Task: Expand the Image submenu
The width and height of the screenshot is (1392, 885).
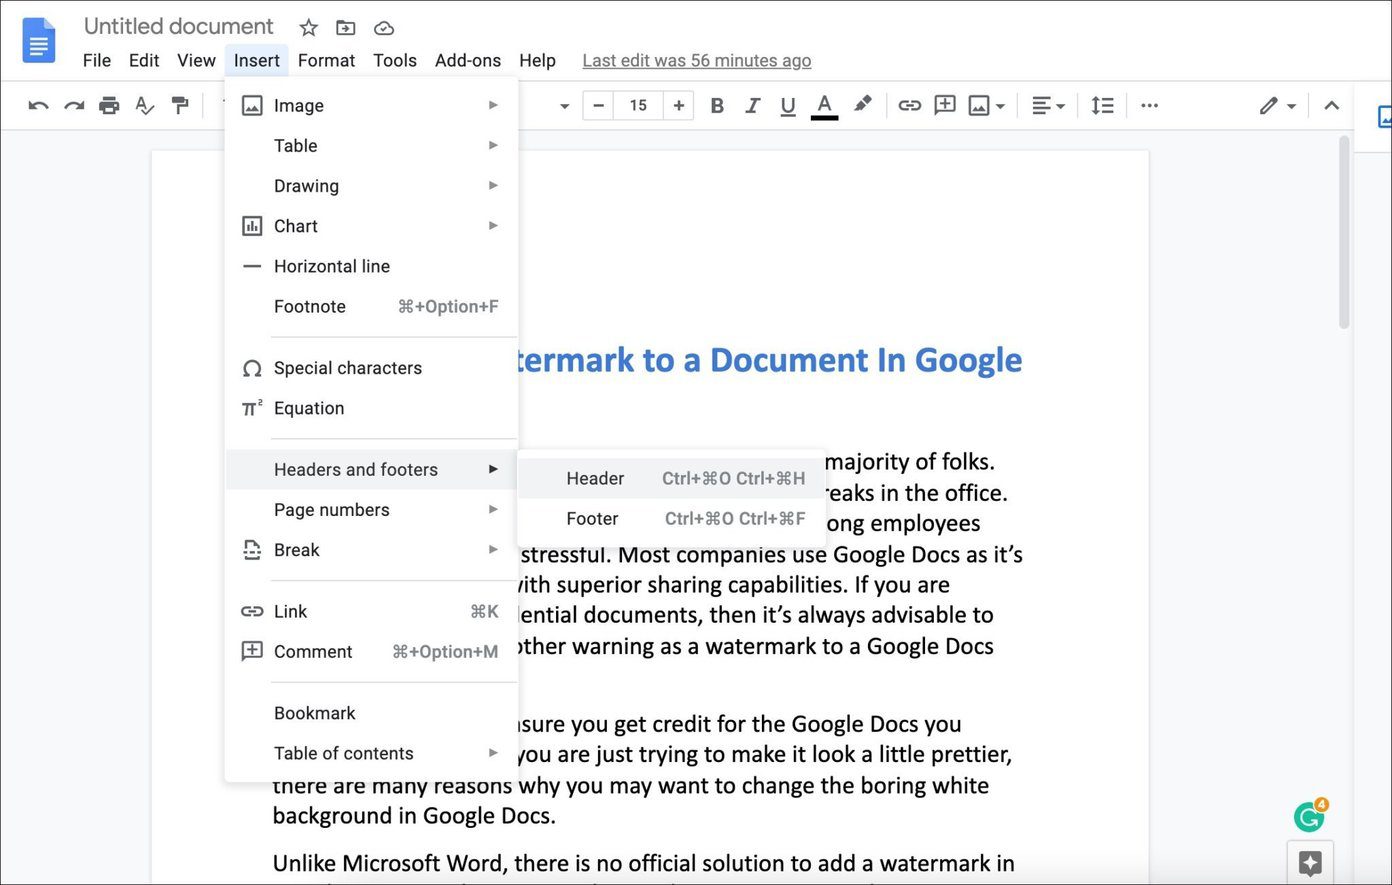Action: 371,105
